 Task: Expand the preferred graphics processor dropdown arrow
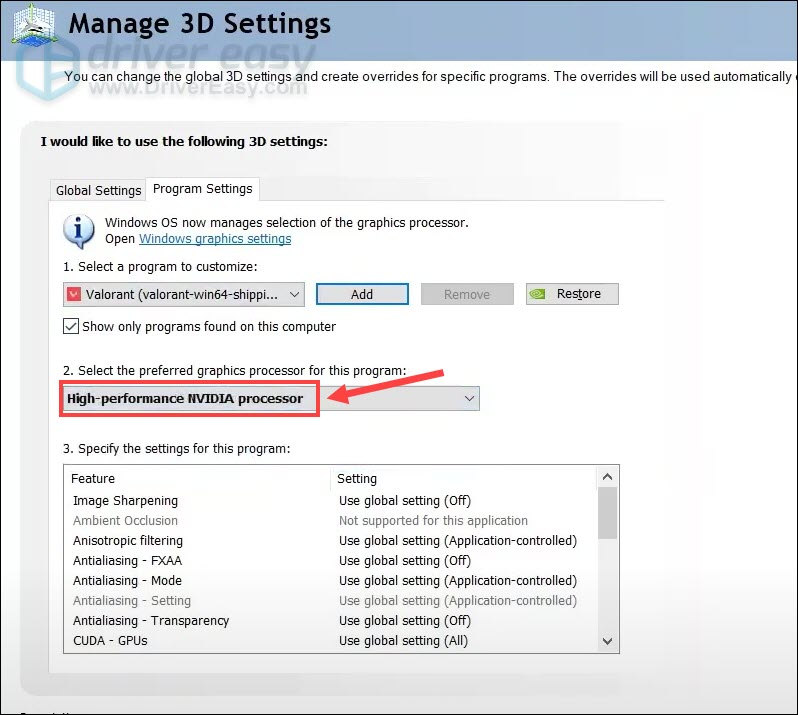click(x=469, y=398)
